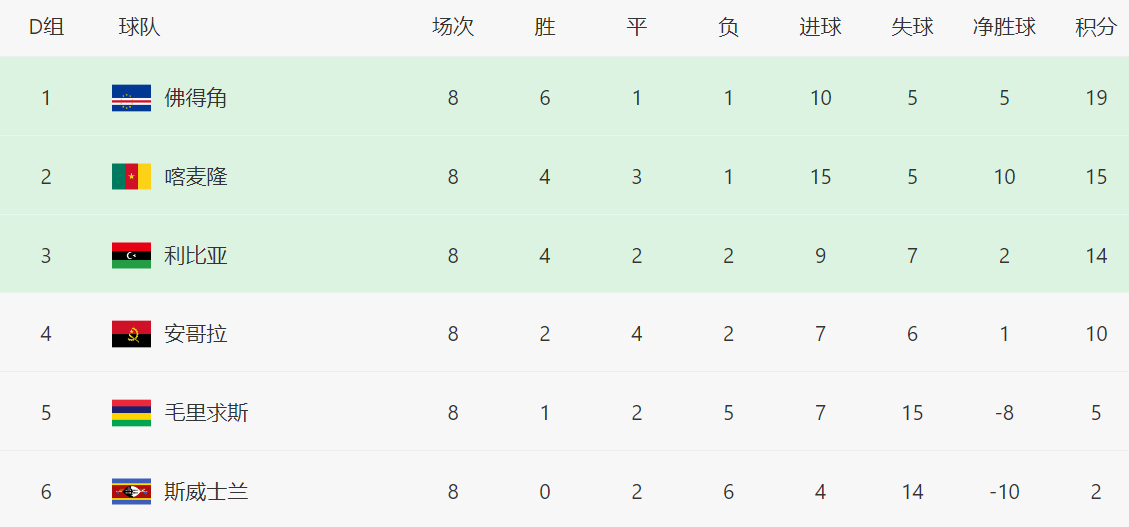Click Cape Verde's 19 points value
The width and height of the screenshot is (1129, 527).
click(x=1096, y=98)
